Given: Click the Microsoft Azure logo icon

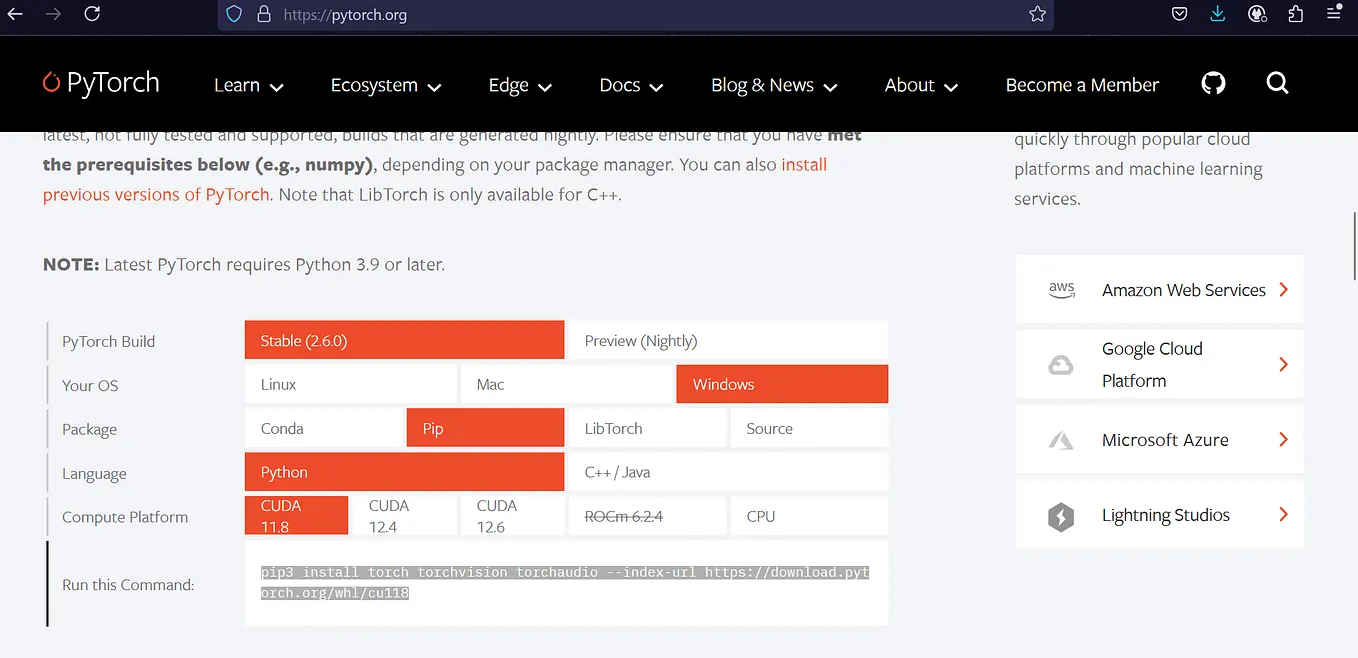Looking at the screenshot, I should [1060, 439].
